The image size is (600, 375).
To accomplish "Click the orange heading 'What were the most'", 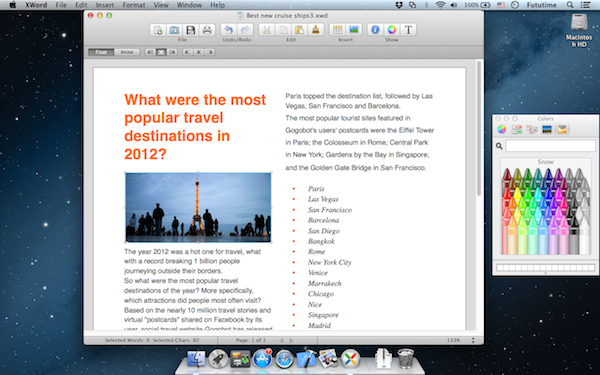I will 195,99.
